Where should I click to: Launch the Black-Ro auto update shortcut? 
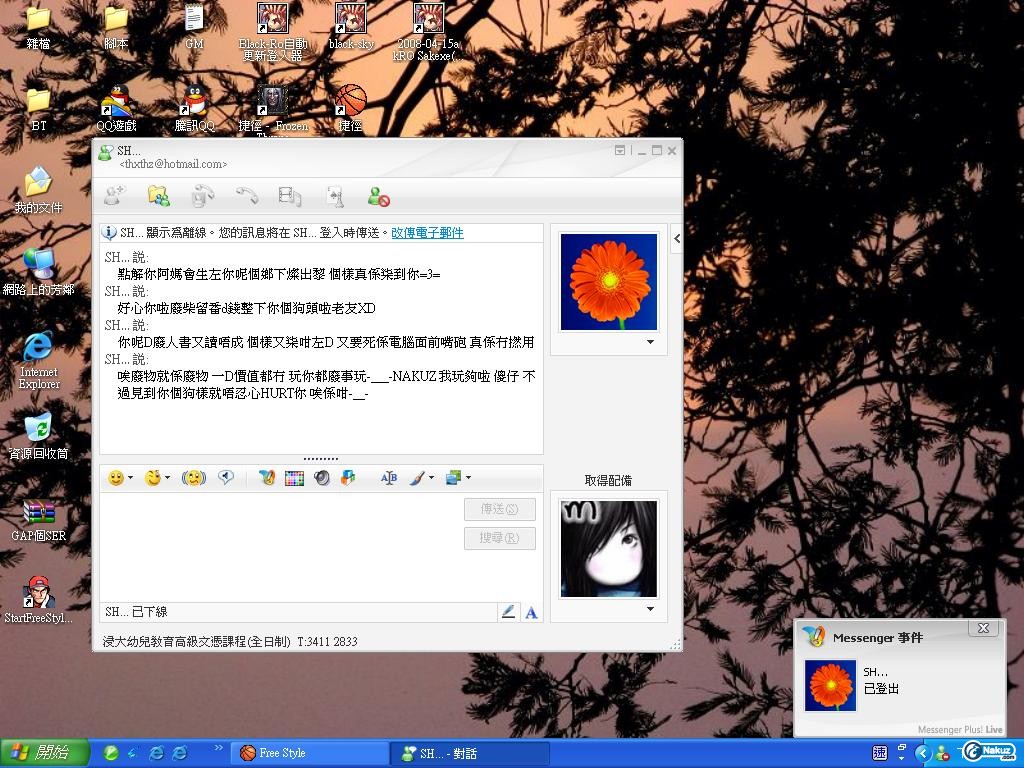coord(272,33)
